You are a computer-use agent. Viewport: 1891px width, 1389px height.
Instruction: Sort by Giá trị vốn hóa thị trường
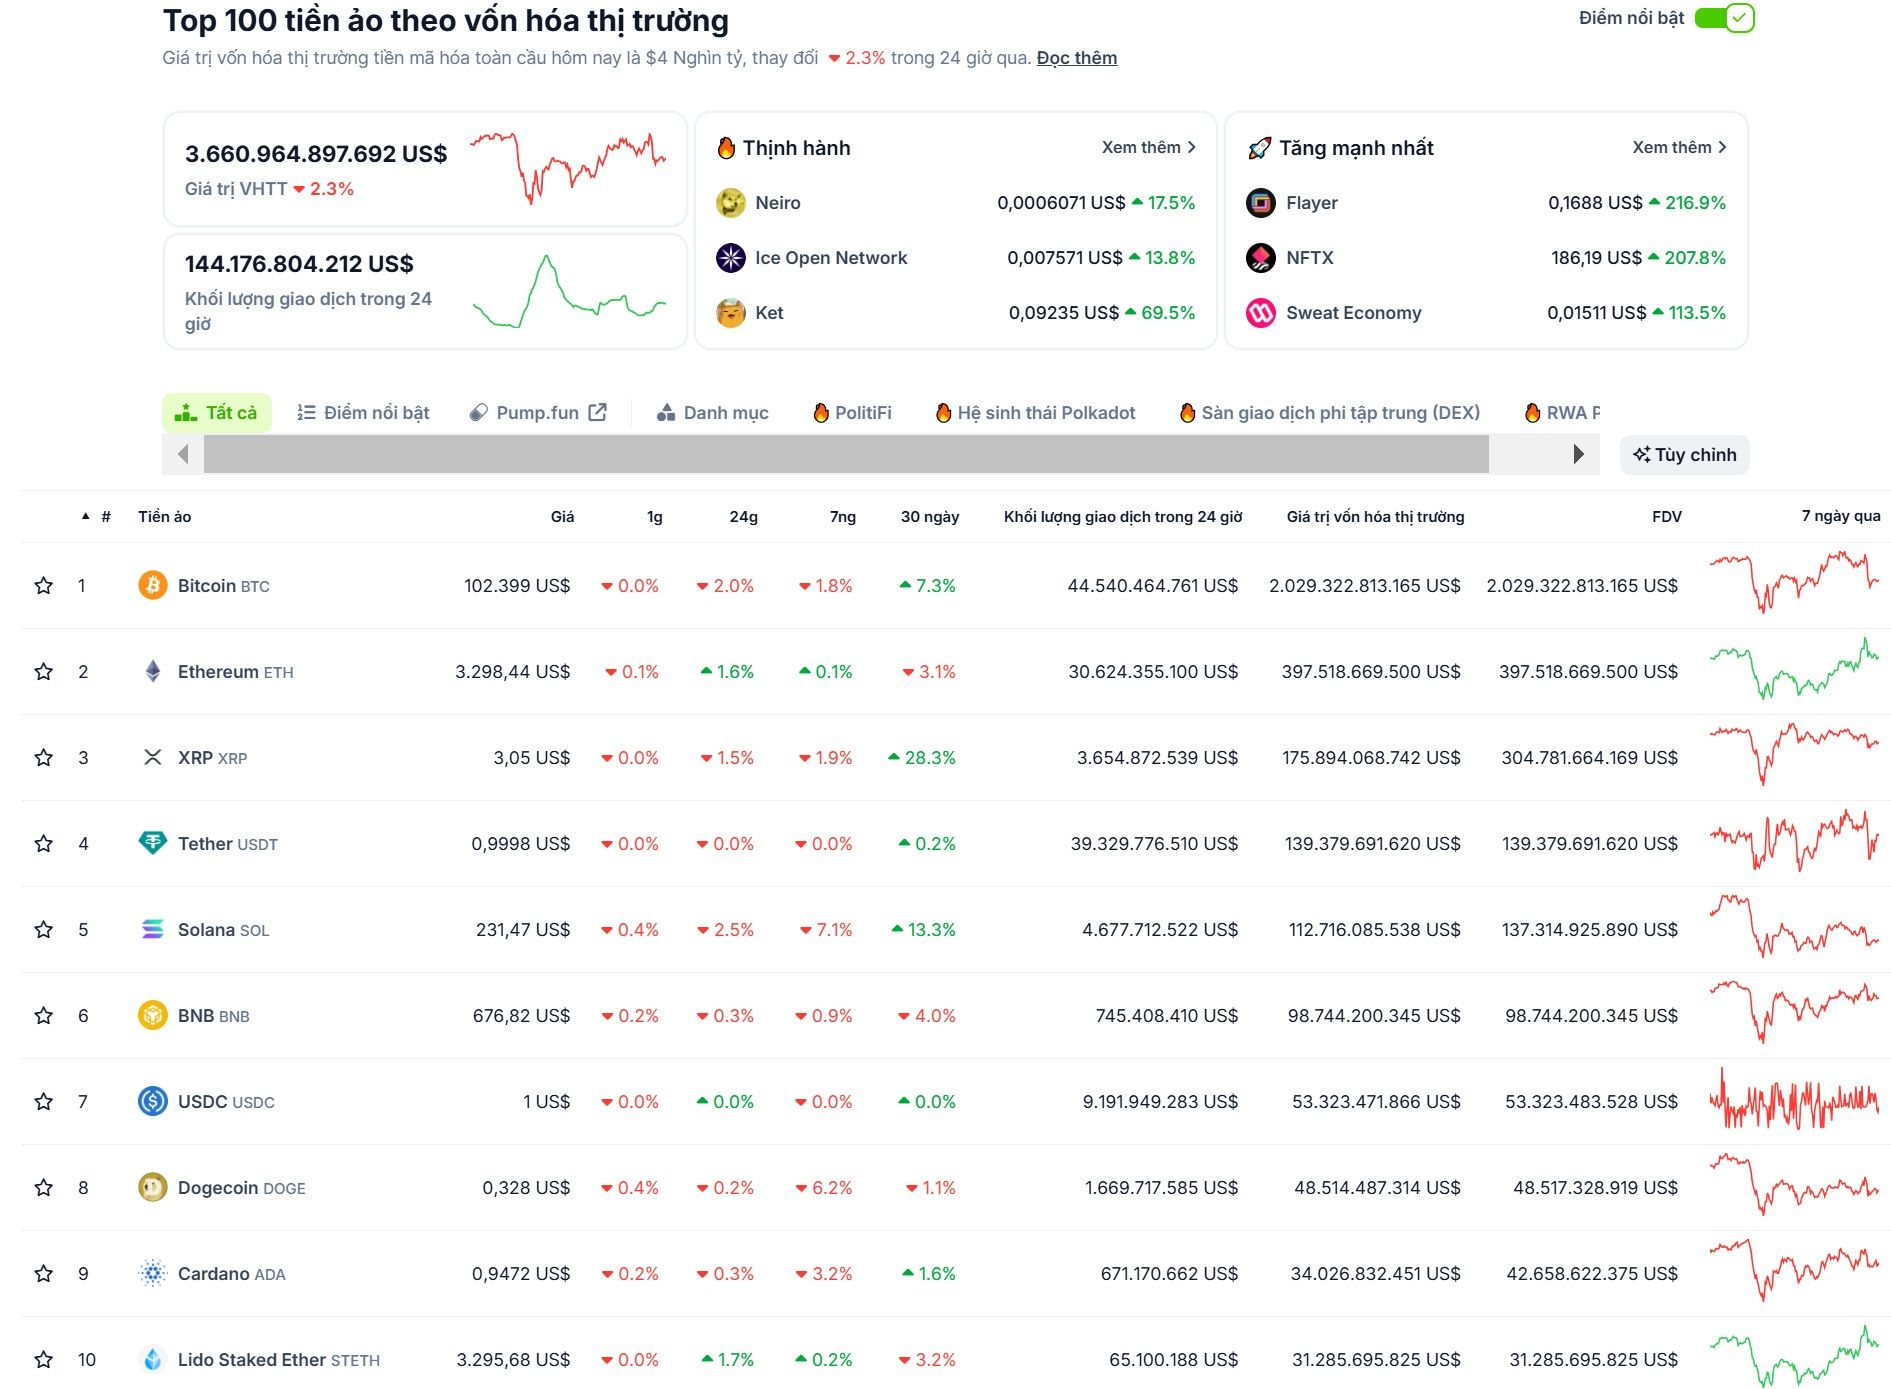pos(1375,517)
